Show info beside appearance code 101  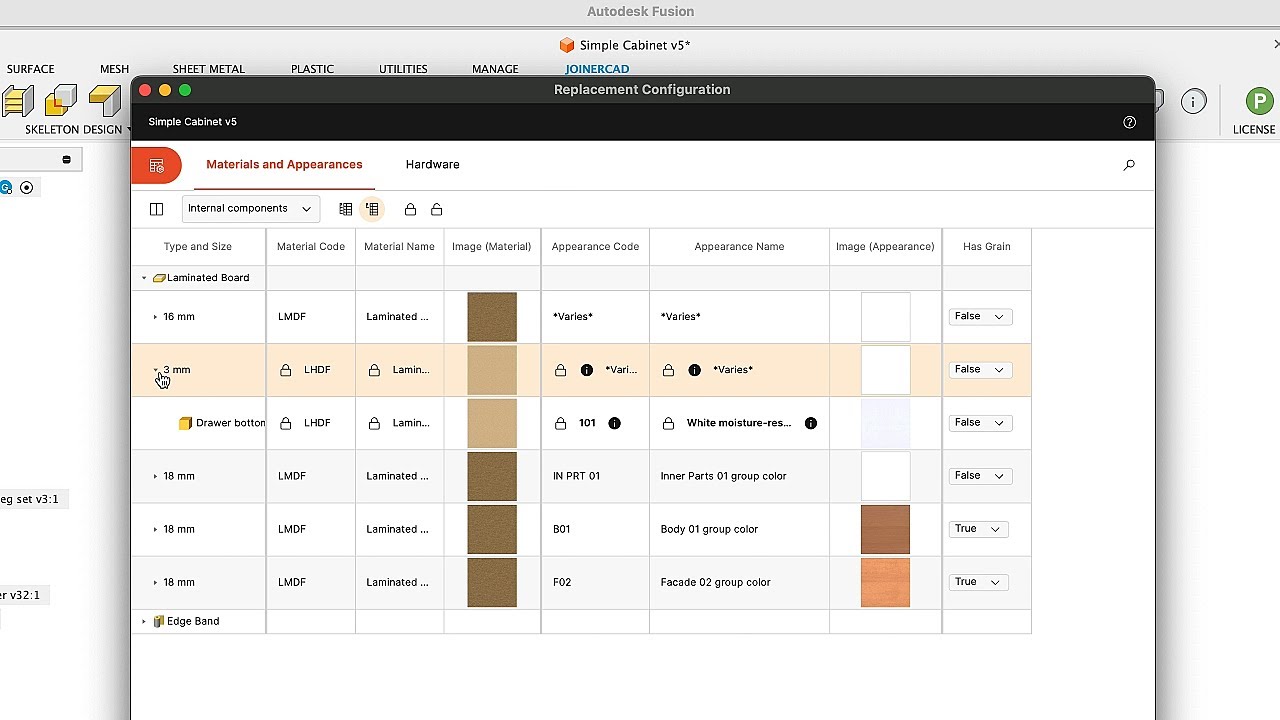615,423
